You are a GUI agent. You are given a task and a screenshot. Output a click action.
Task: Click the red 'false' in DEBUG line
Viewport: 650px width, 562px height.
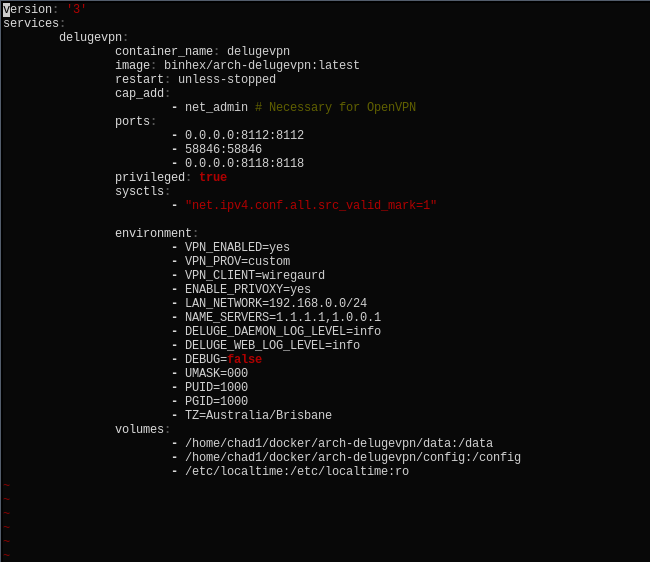coord(245,359)
